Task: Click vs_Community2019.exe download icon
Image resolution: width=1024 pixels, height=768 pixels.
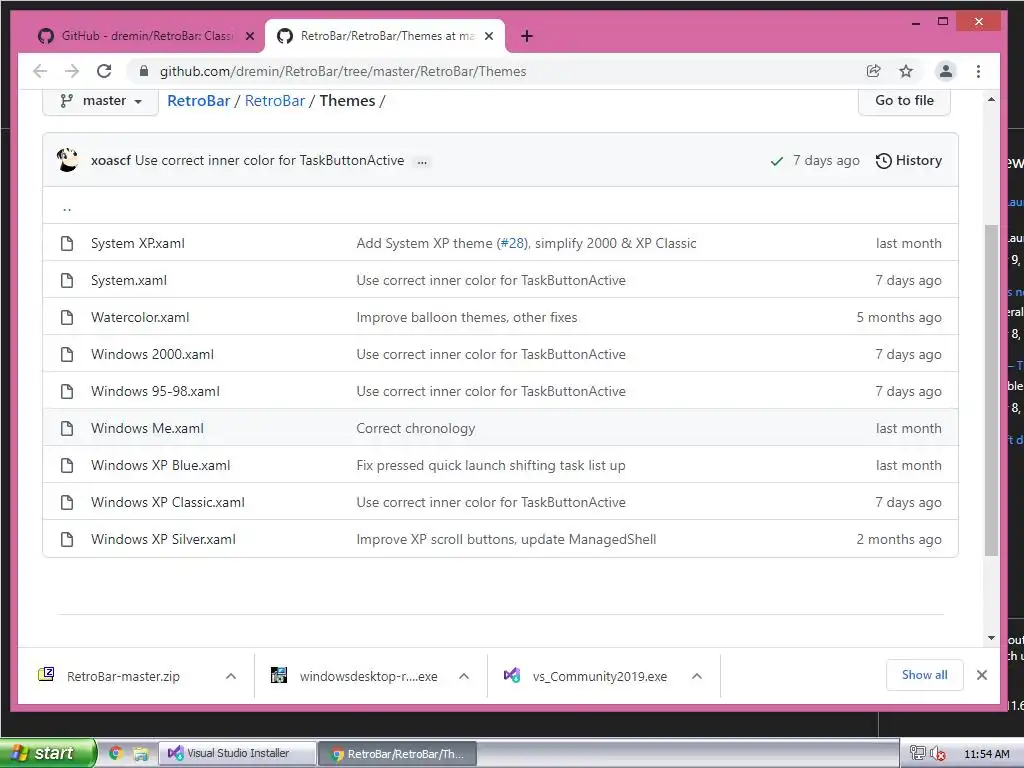Action: point(512,675)
